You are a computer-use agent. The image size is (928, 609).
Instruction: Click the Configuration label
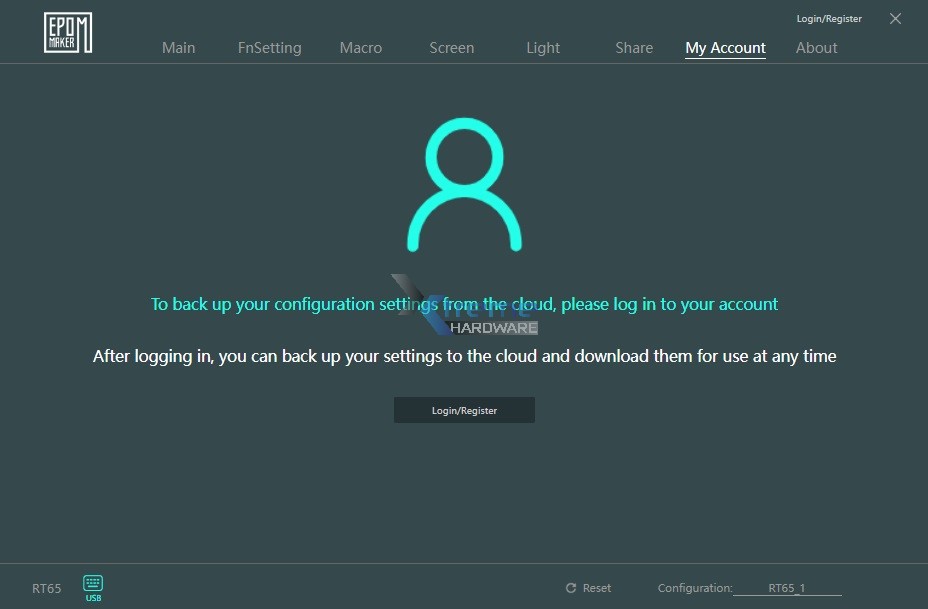[x=694, y=588]
